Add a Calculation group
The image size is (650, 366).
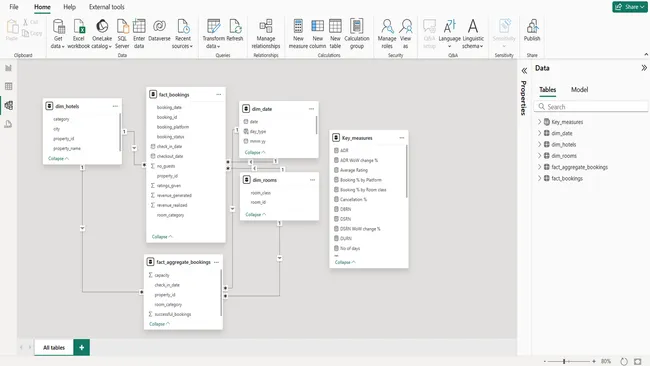click(x=357, y=34)
